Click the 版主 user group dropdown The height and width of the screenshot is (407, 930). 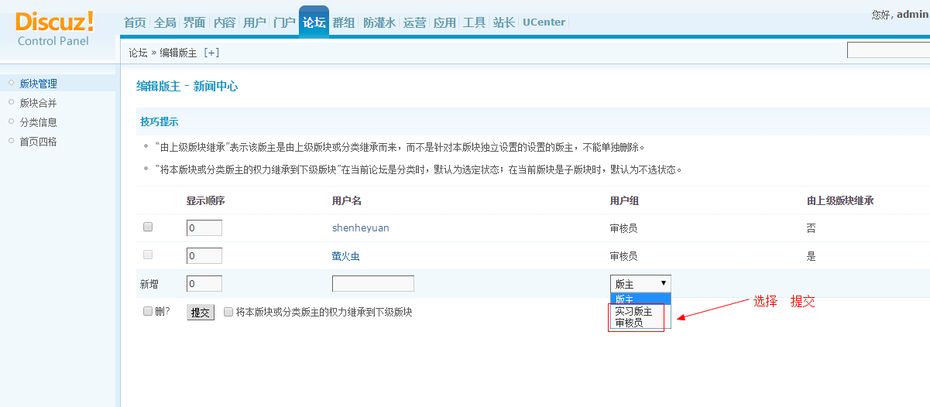641,284
